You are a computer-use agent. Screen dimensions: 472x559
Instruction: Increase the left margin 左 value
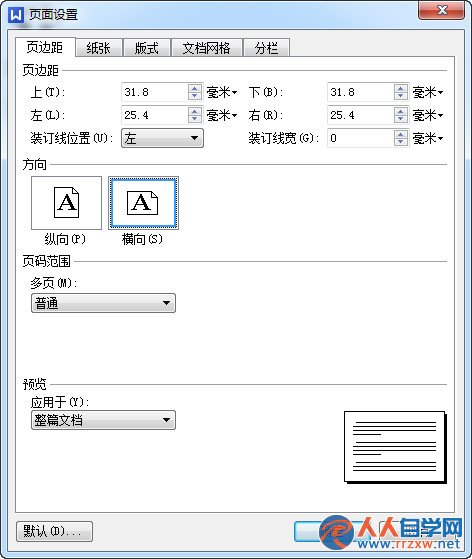[x=194, y=111]
